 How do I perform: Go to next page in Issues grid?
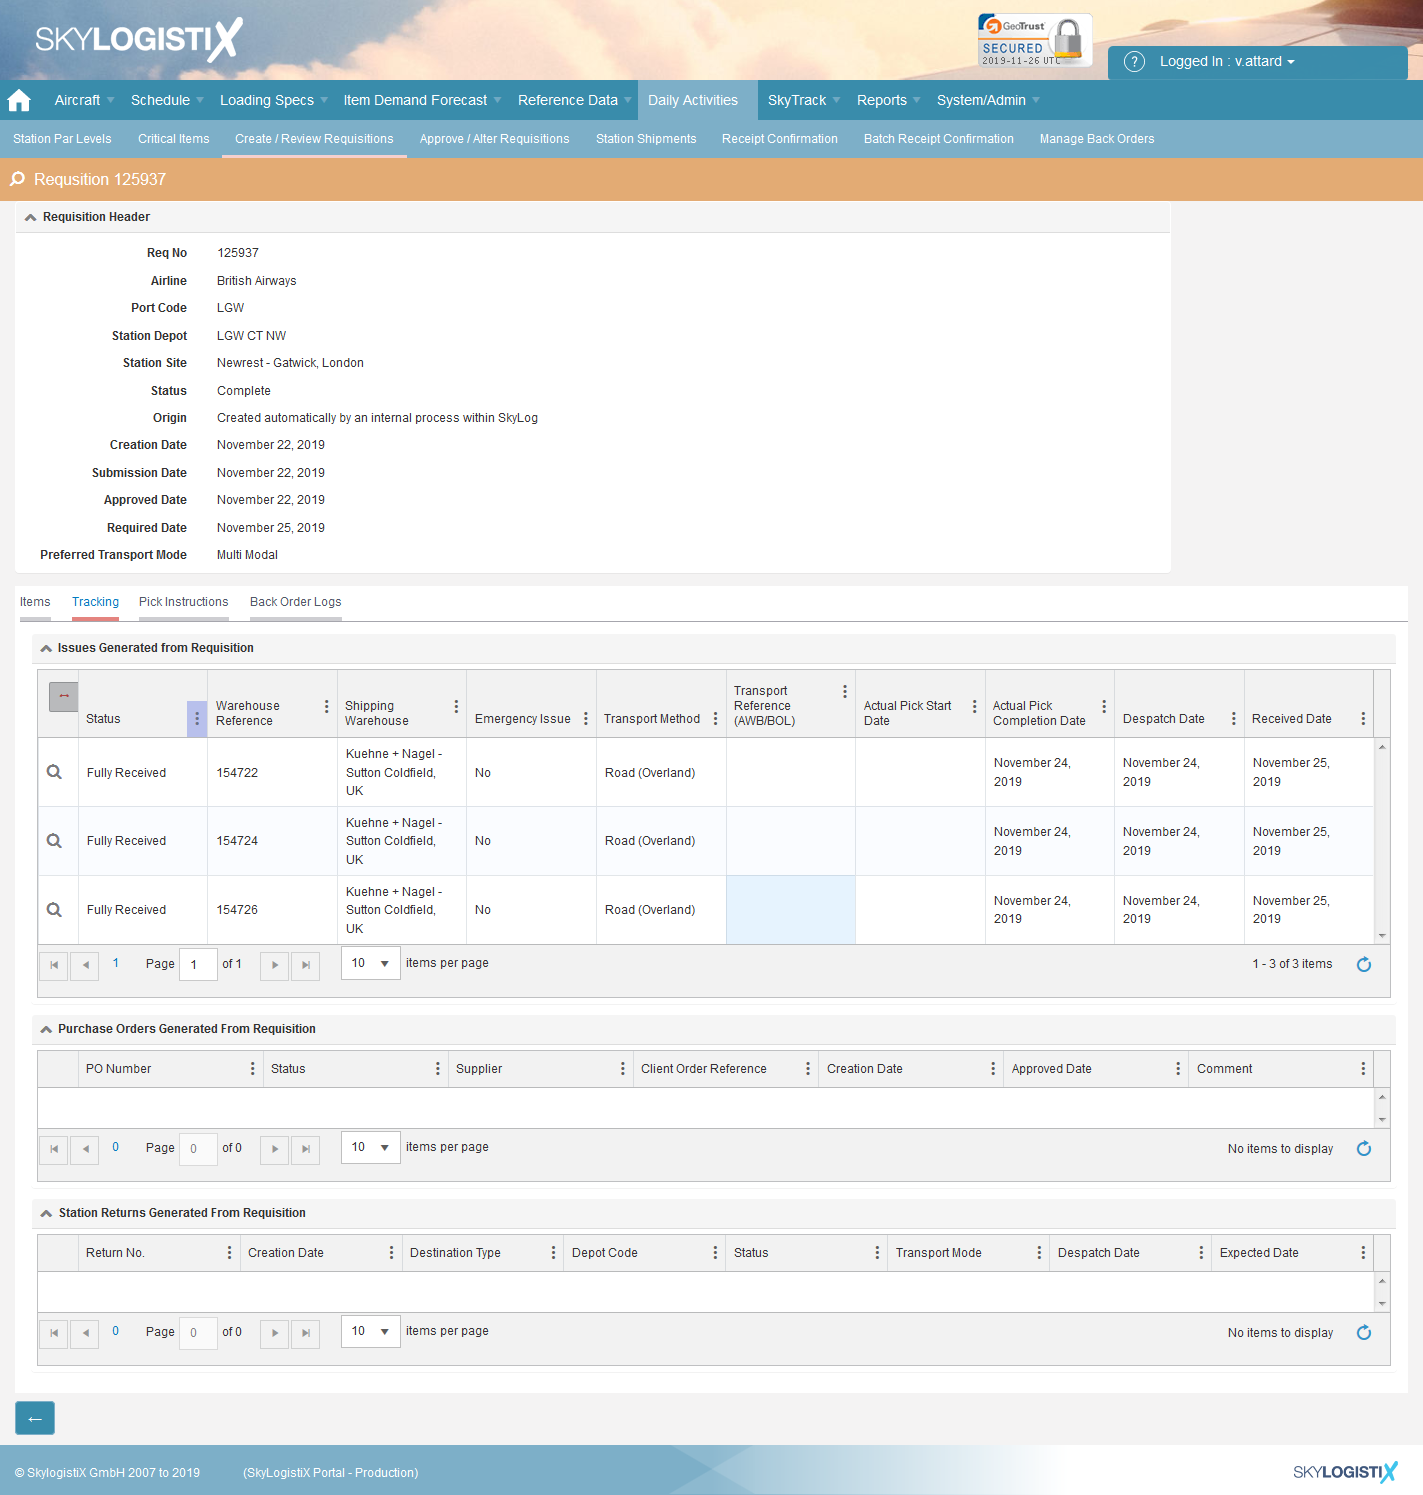click(275, 965)
